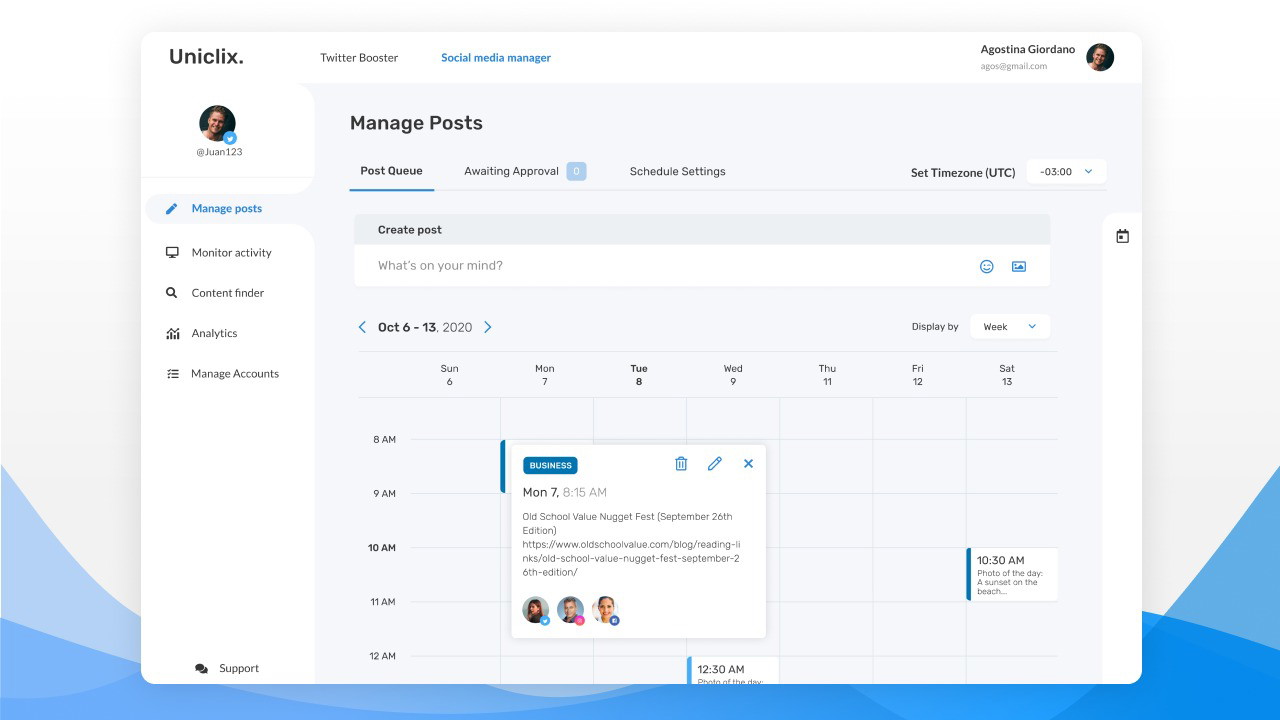Open Monitor activity in sidebar
1280x720 pixels.
[231, 253]
